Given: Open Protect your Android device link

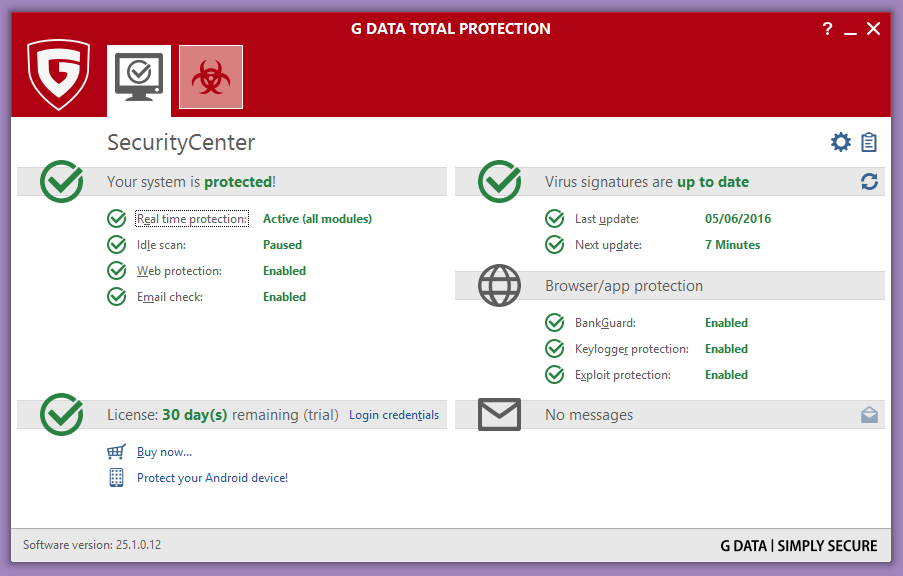Looking at the screenshot, I should pyautogui.click(x=212, y=478).
